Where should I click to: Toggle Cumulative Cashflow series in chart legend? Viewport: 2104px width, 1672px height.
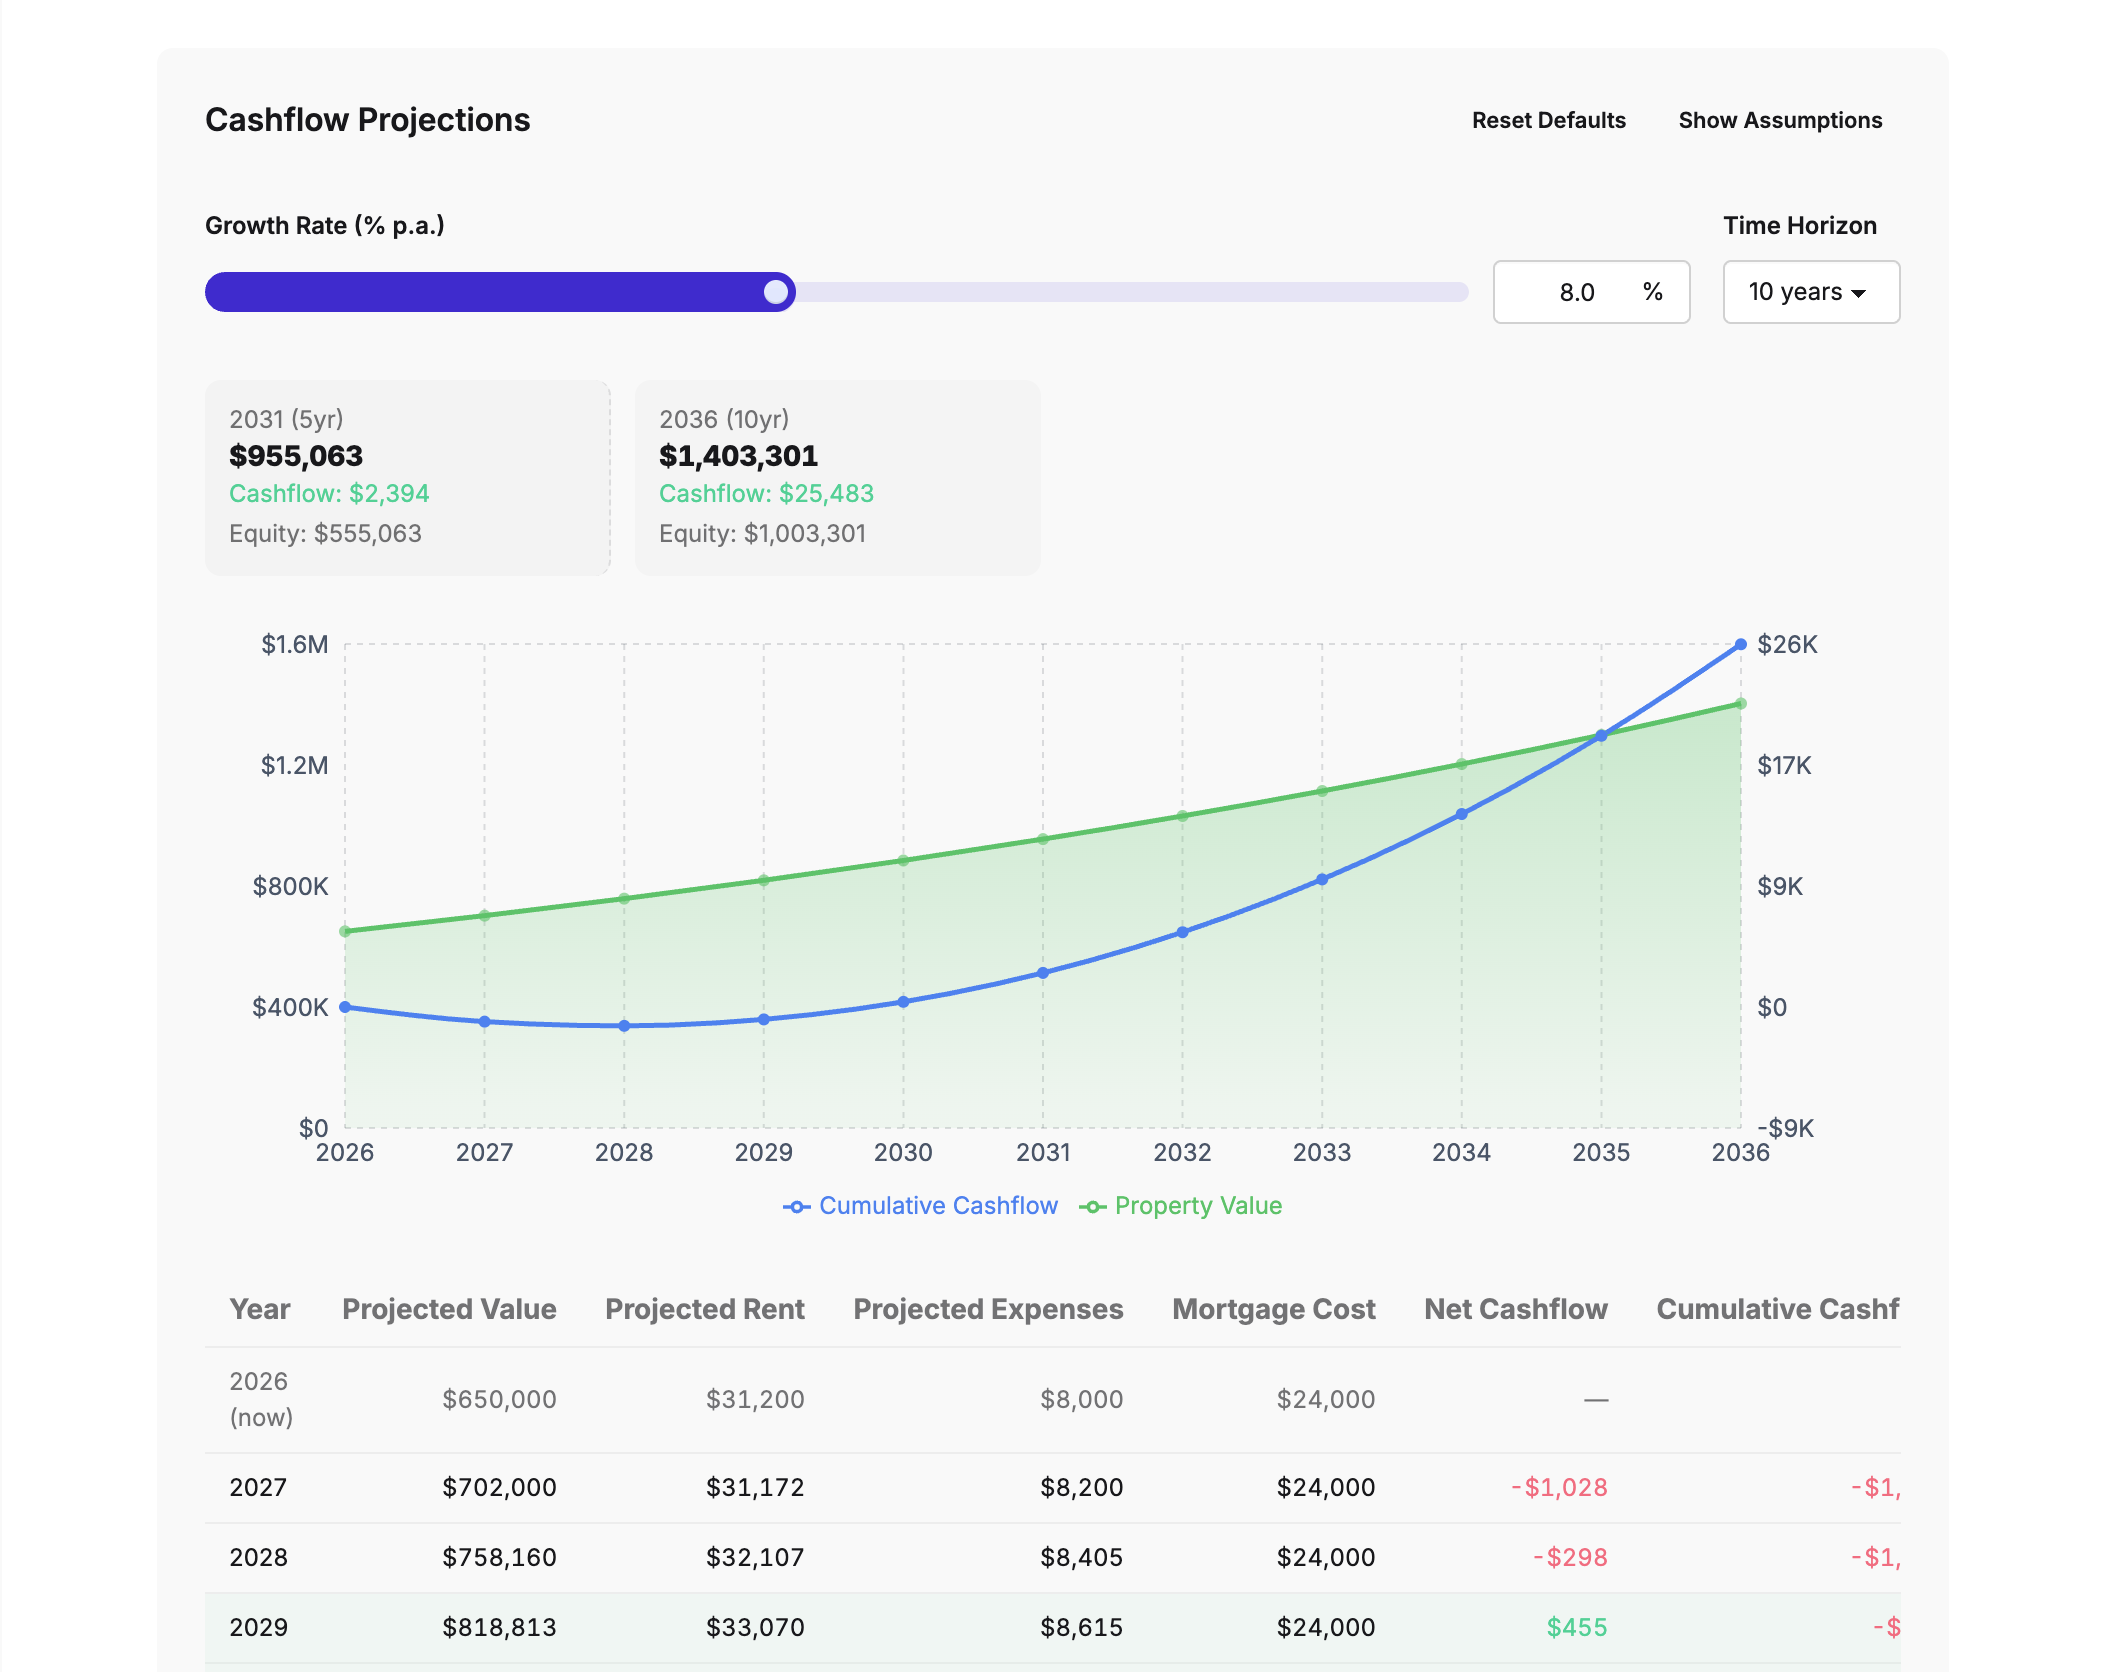(920, 1206)
